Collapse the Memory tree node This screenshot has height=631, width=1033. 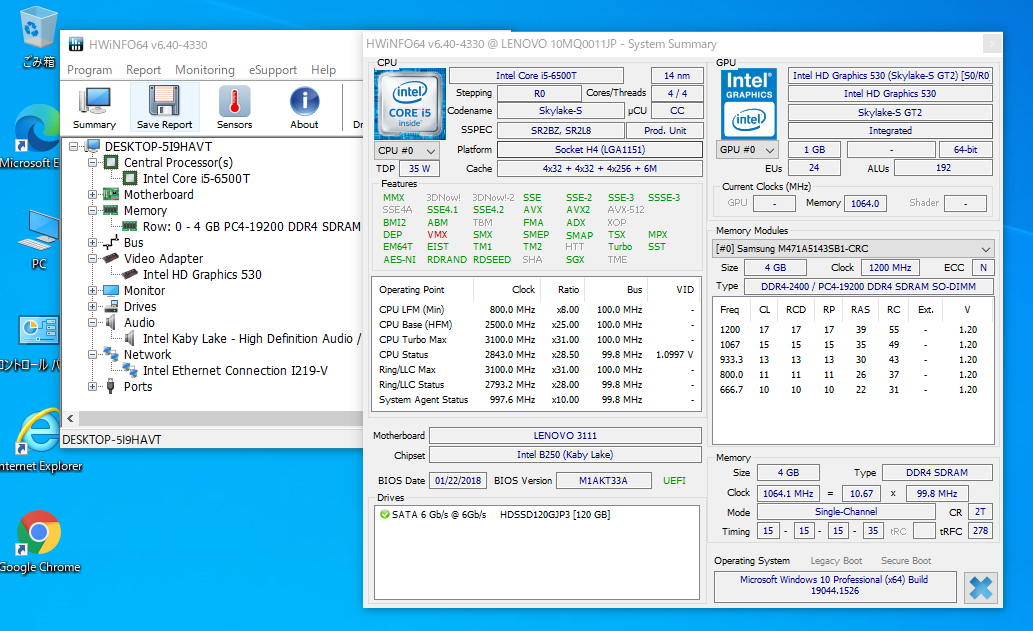(92, 211)
